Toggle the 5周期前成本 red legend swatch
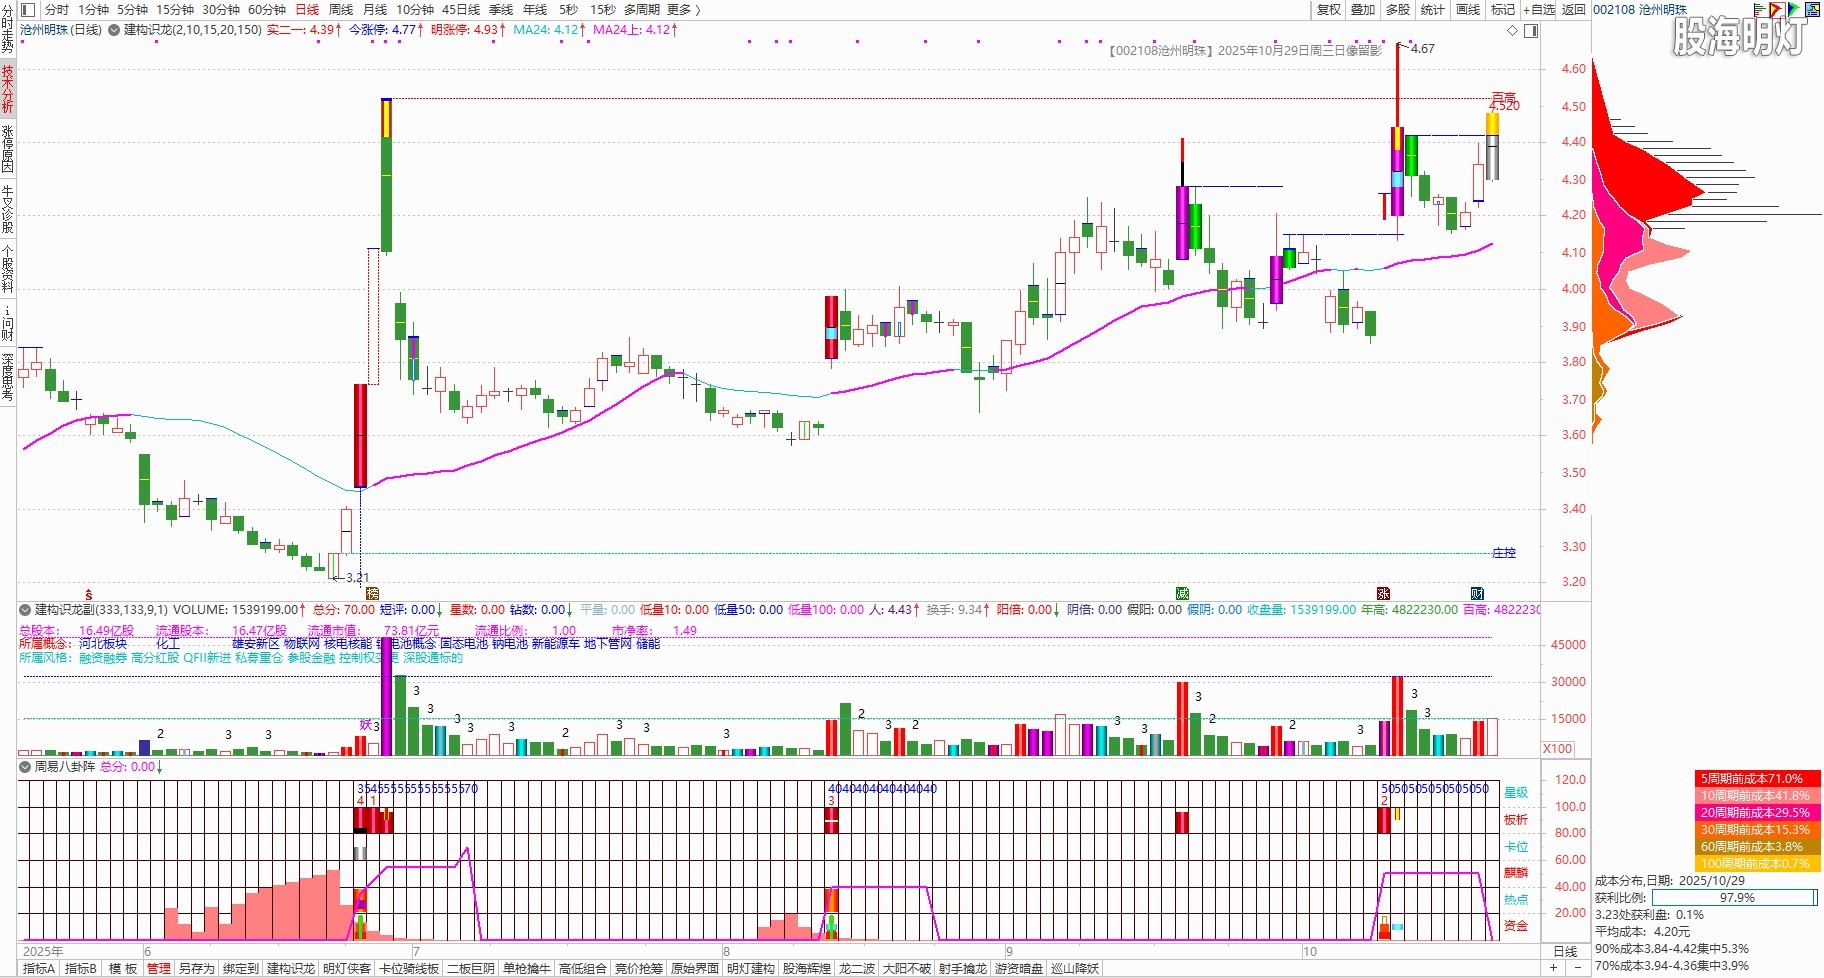The image size is (1824, 978). point(1756,779)
